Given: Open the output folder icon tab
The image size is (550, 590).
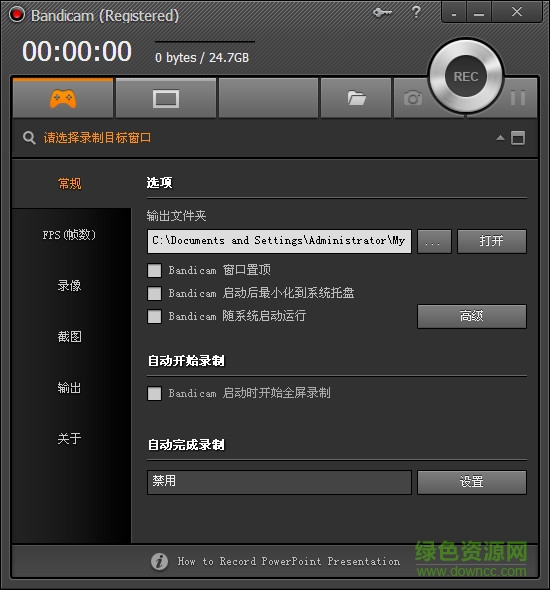Looking at the screenshot, I should [x=356, y=98].
